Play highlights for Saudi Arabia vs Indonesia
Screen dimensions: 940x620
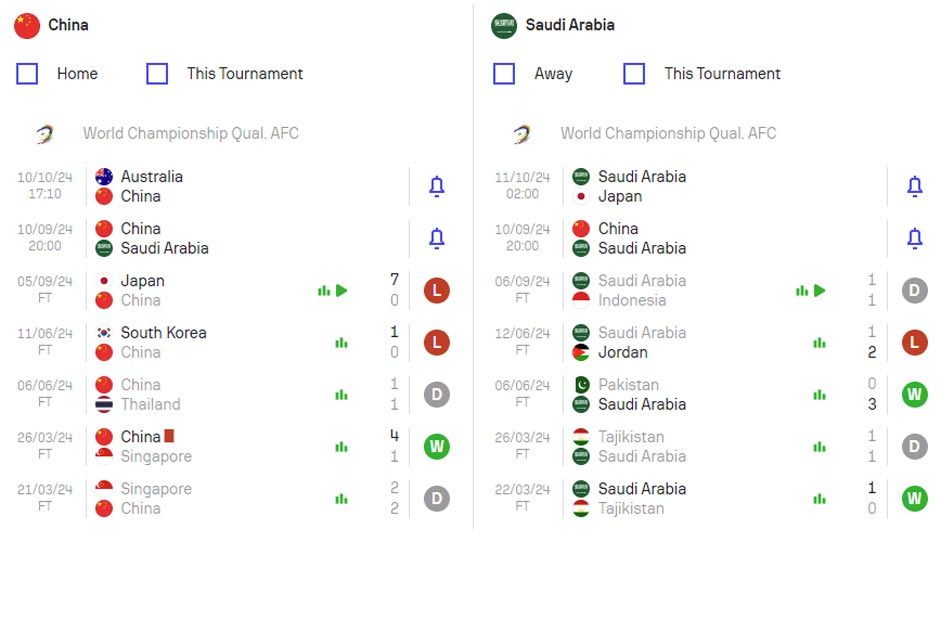point(820,291)
